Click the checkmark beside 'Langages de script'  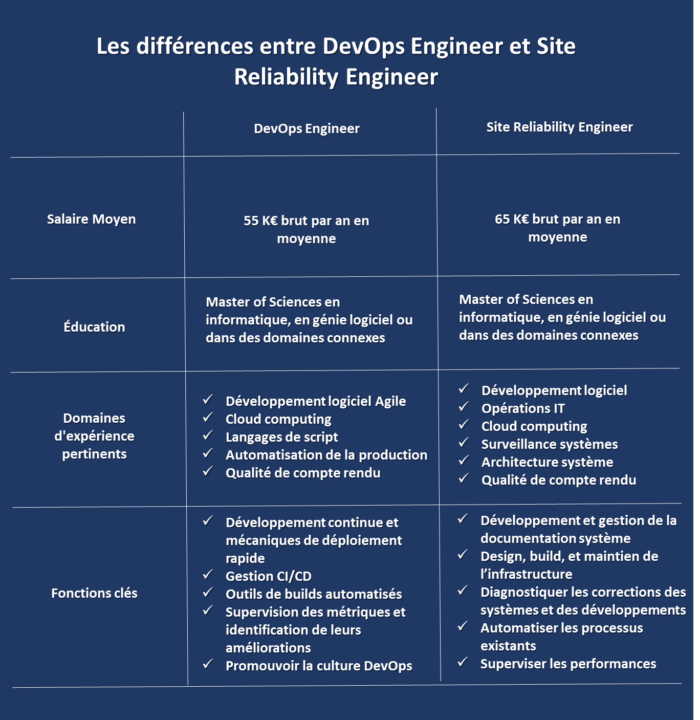[x=208, y=435]
